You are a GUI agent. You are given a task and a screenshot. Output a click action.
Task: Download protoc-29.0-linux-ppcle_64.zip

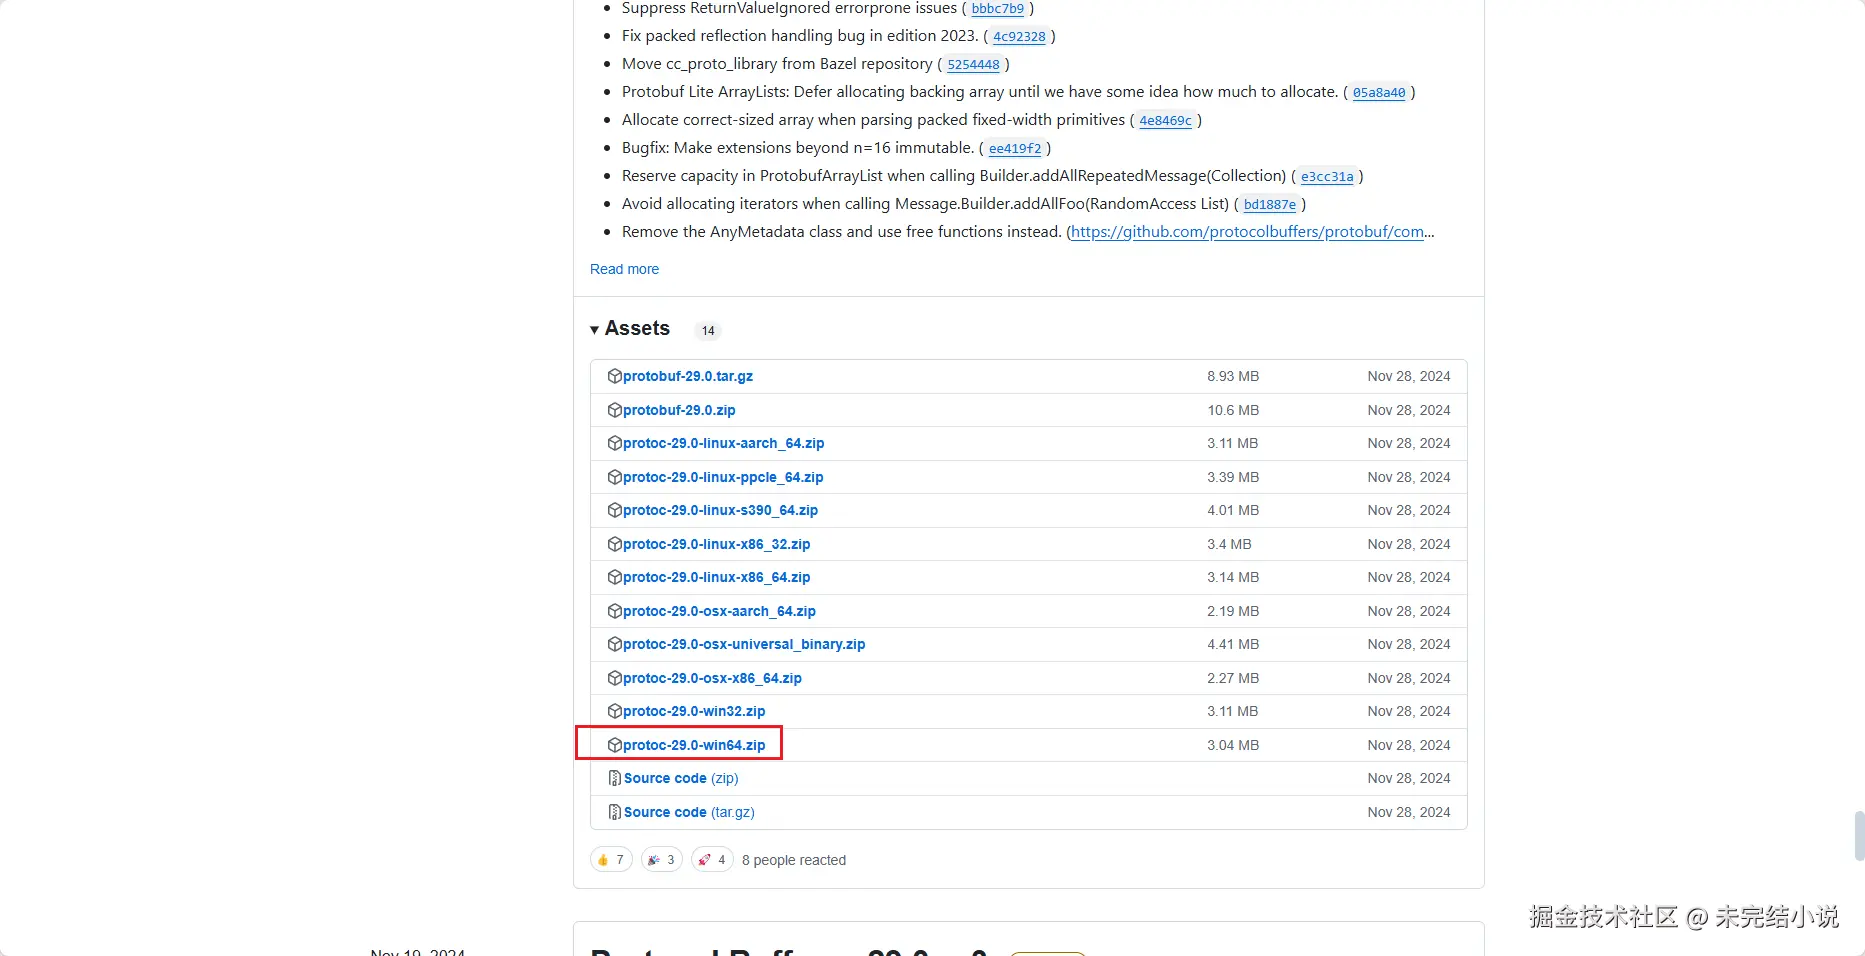coord(723,477)
